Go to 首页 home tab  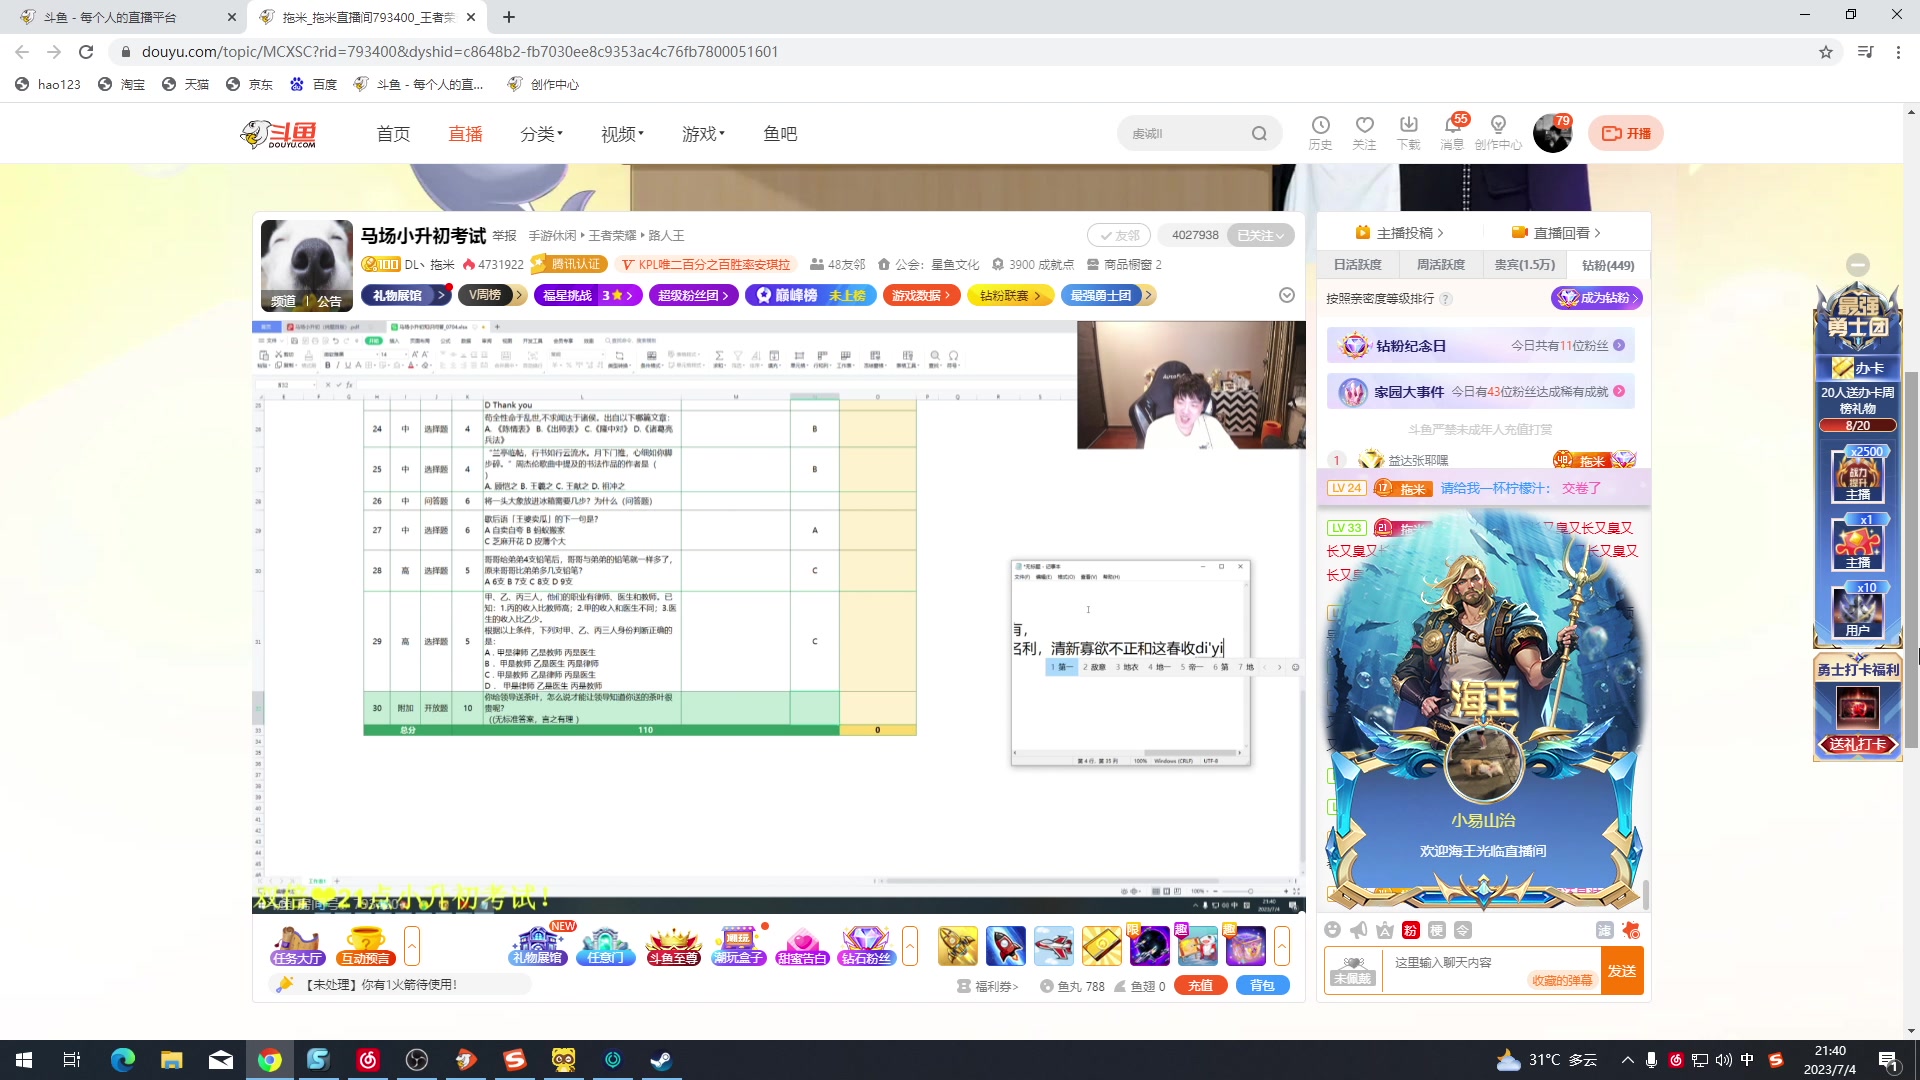[393, 134]
